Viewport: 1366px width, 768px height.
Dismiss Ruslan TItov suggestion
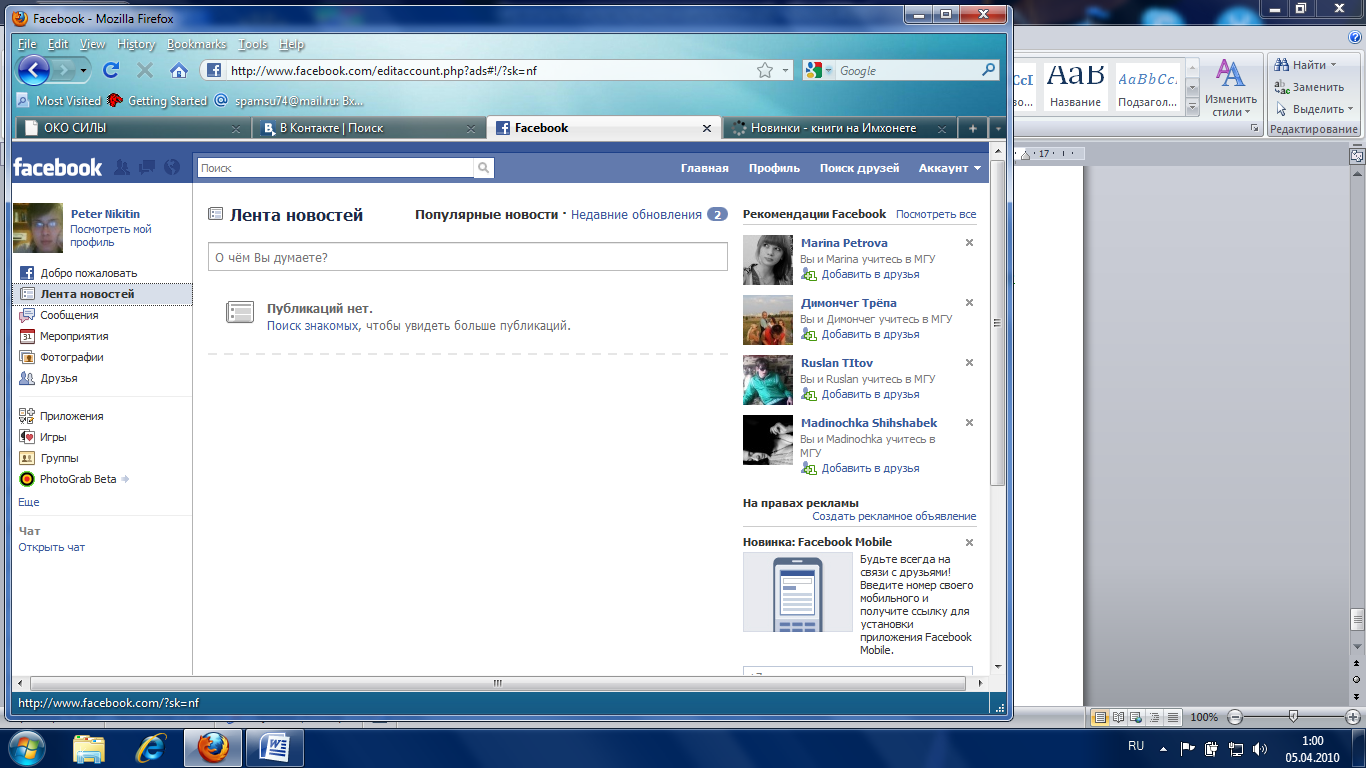[969, 363]
